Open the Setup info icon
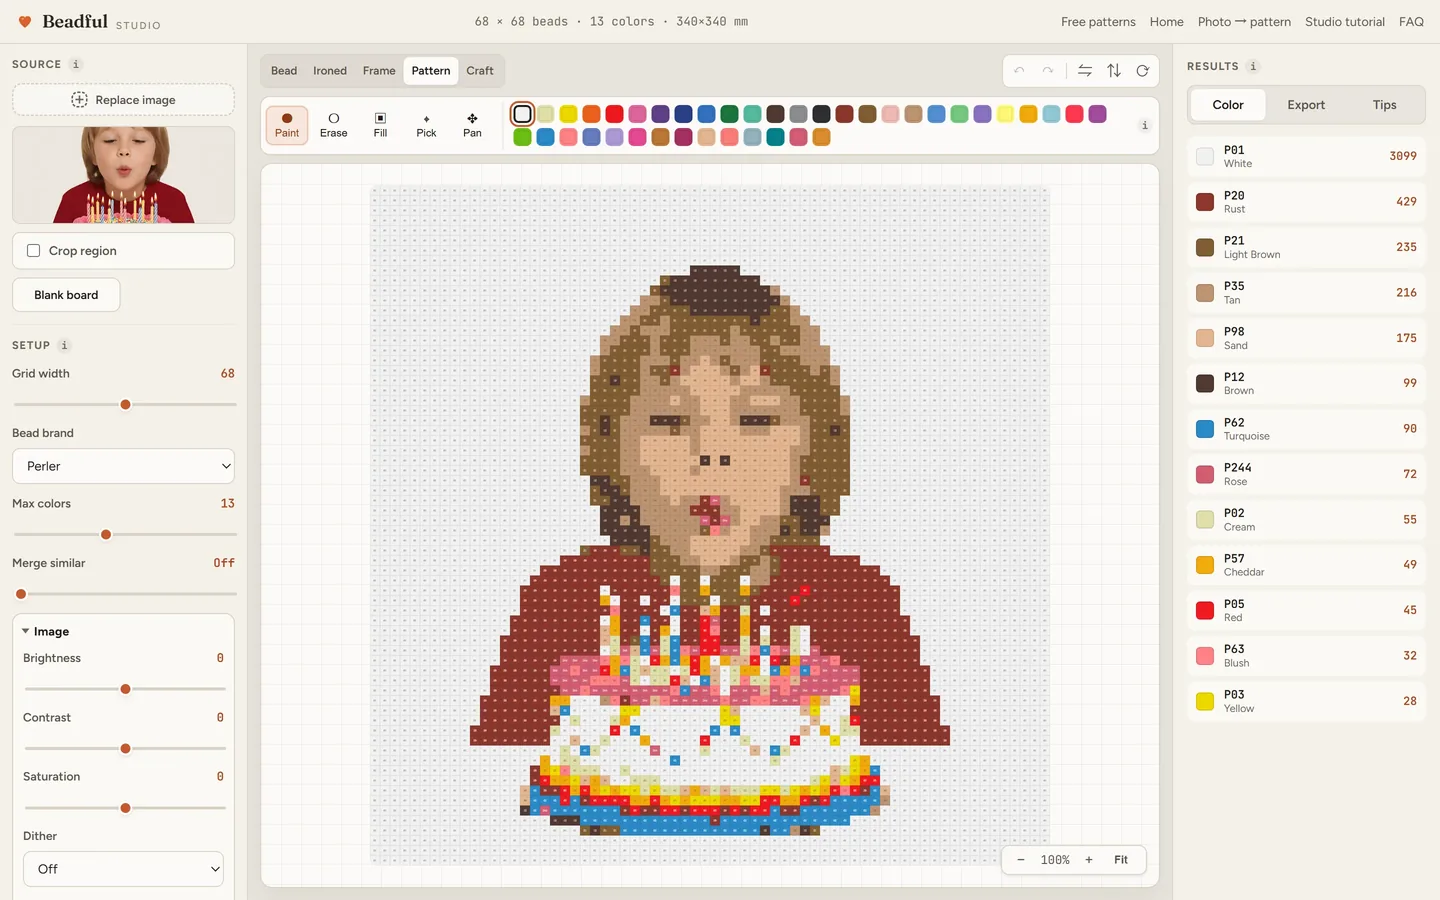This screenshot has width=1440, height=900. (x=64, y=345)
